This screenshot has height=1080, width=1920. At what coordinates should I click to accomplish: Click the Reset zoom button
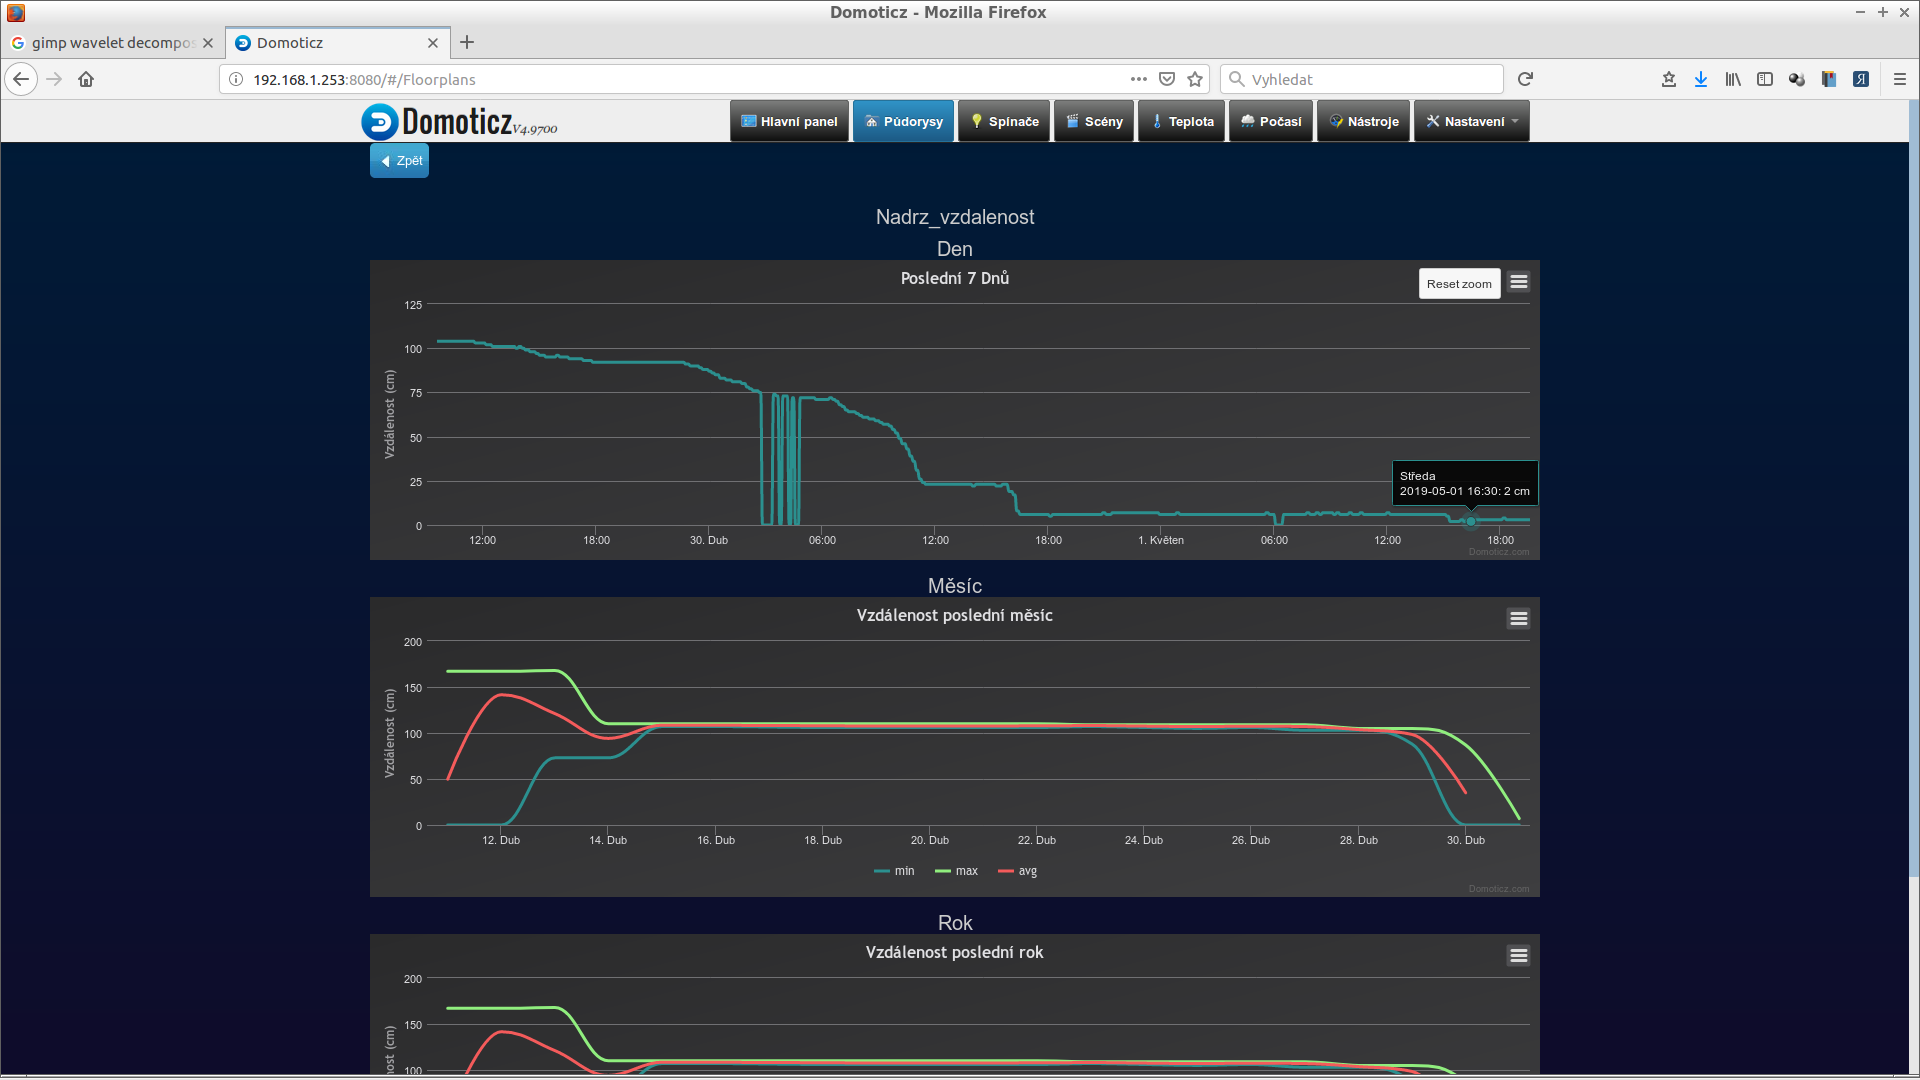point(1458,284)
